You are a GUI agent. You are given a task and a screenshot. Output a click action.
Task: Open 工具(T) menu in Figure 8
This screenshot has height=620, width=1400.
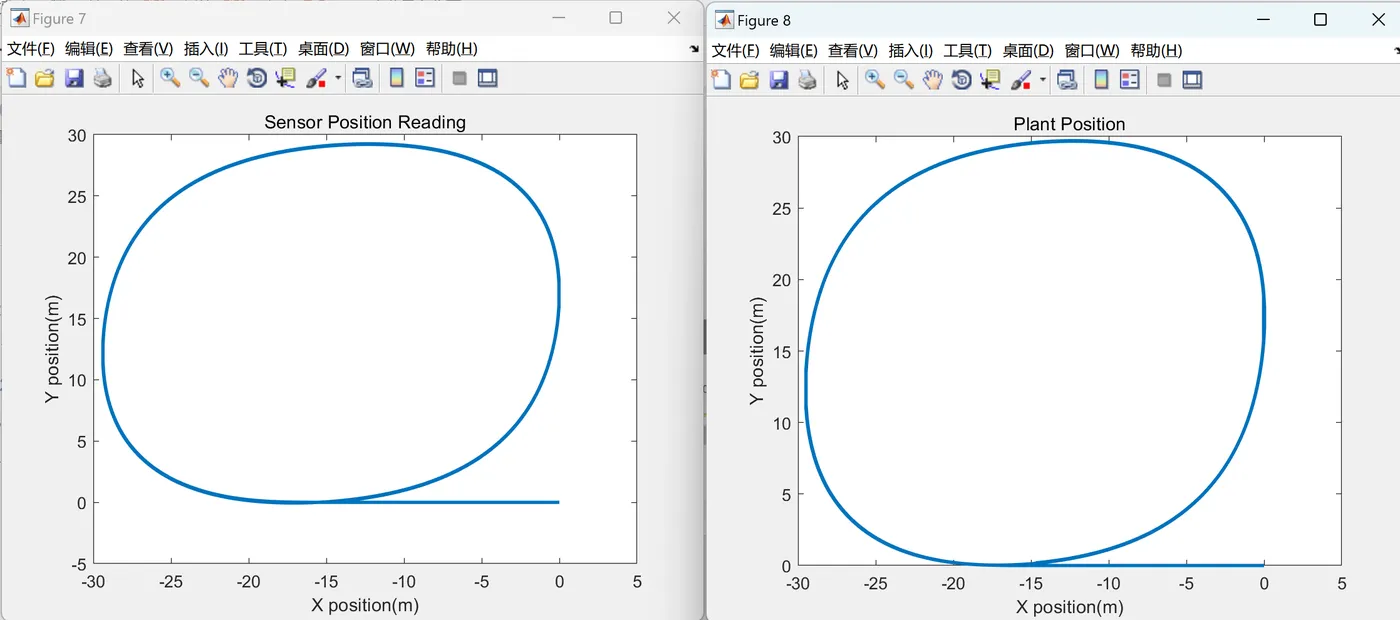[x=967, y=50]
